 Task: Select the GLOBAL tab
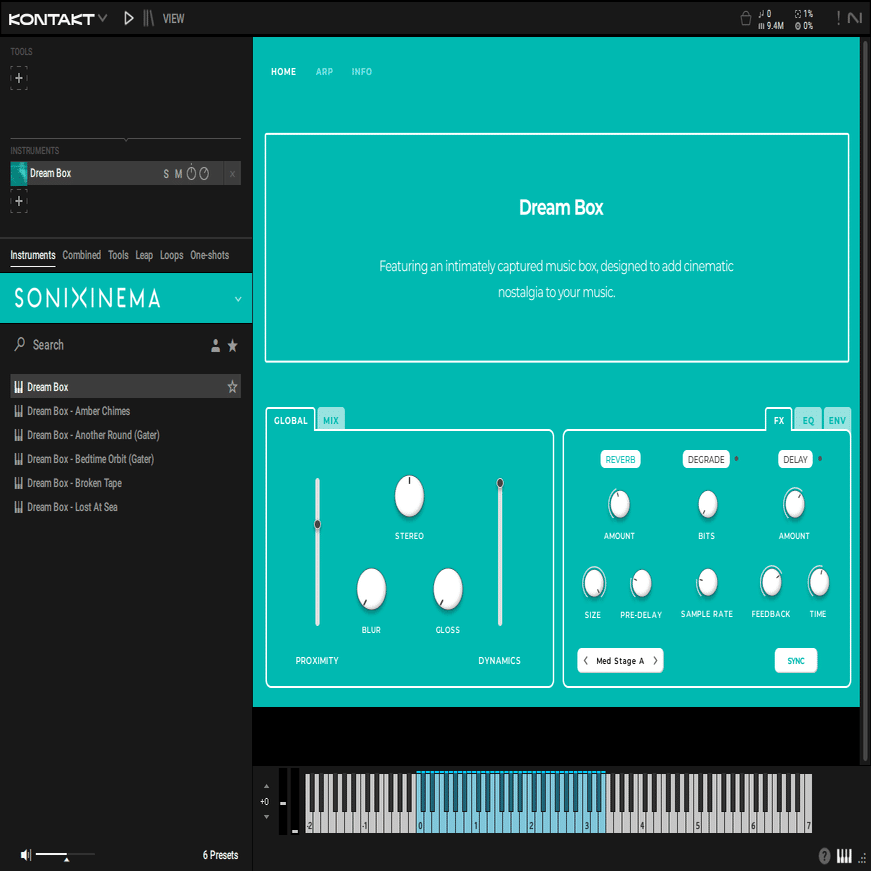click(291, 420)
